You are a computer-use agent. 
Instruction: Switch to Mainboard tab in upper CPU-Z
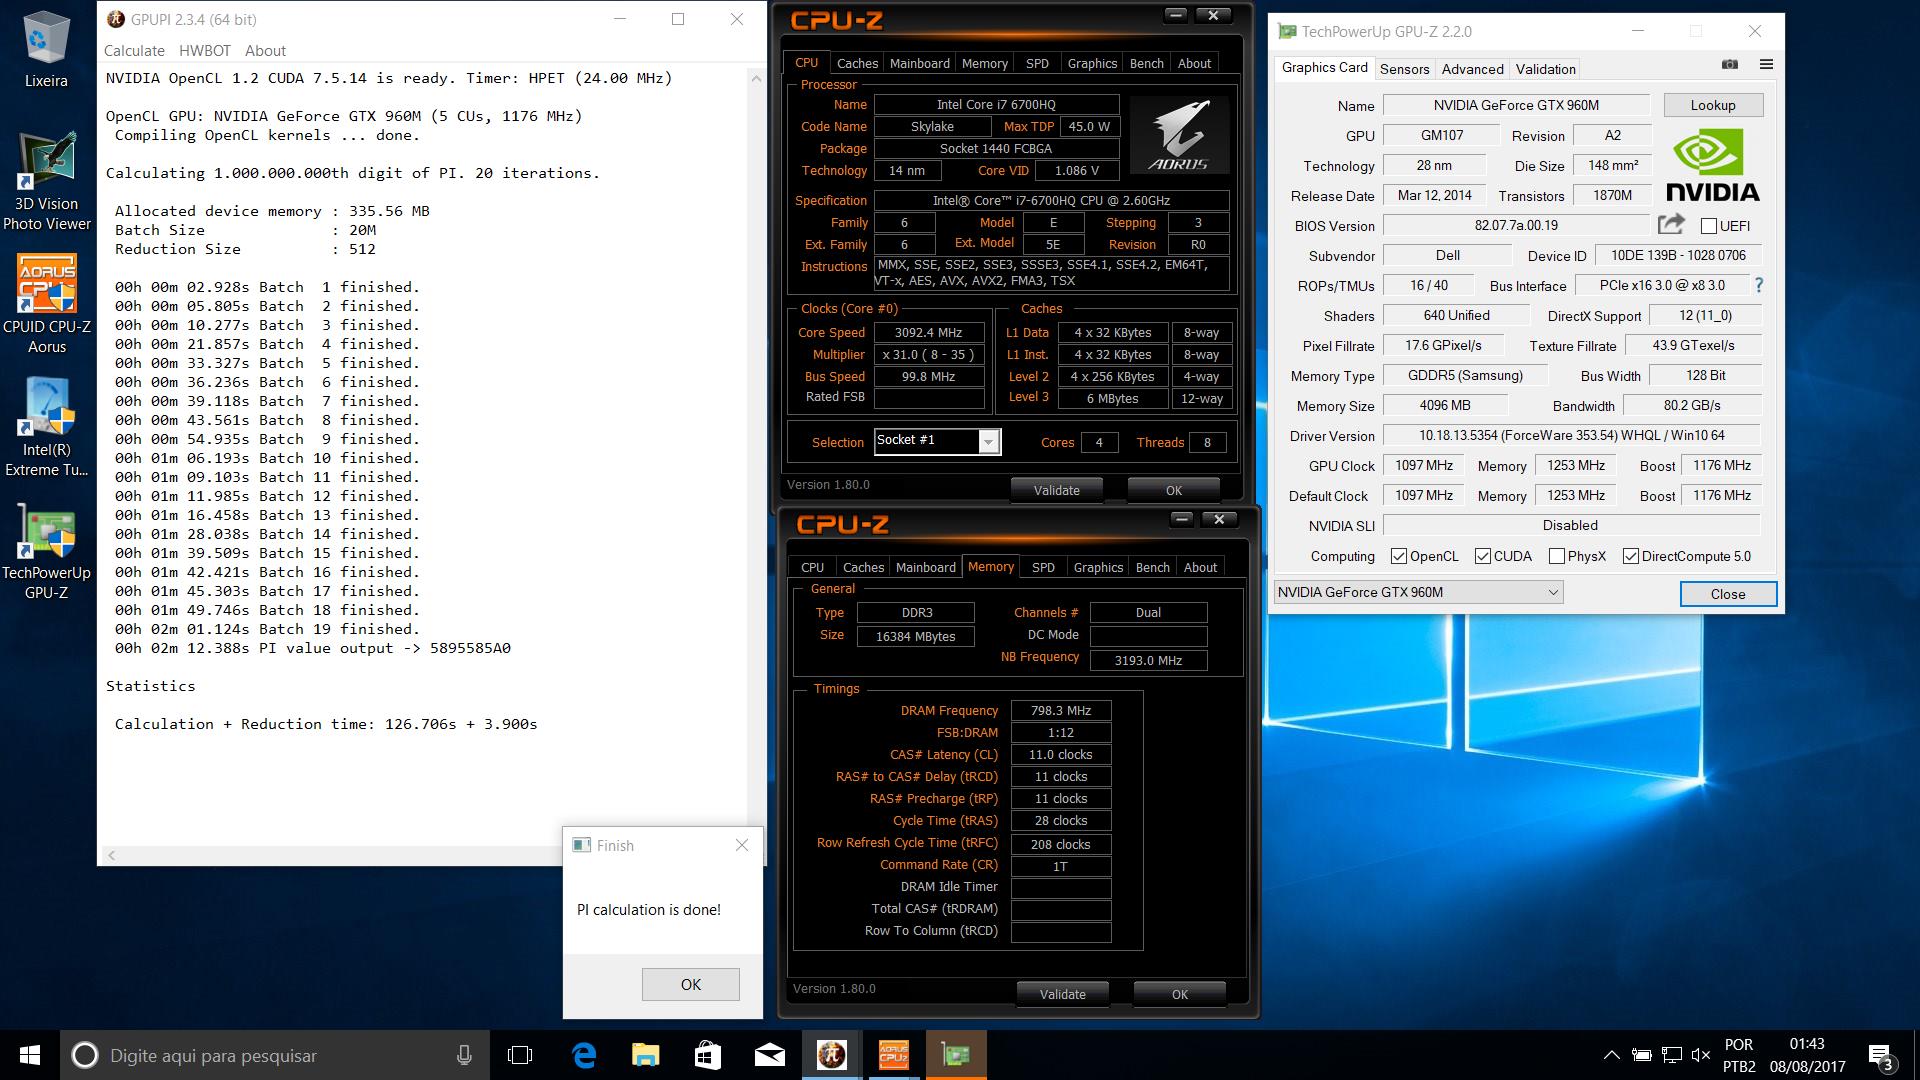(920, 63)
